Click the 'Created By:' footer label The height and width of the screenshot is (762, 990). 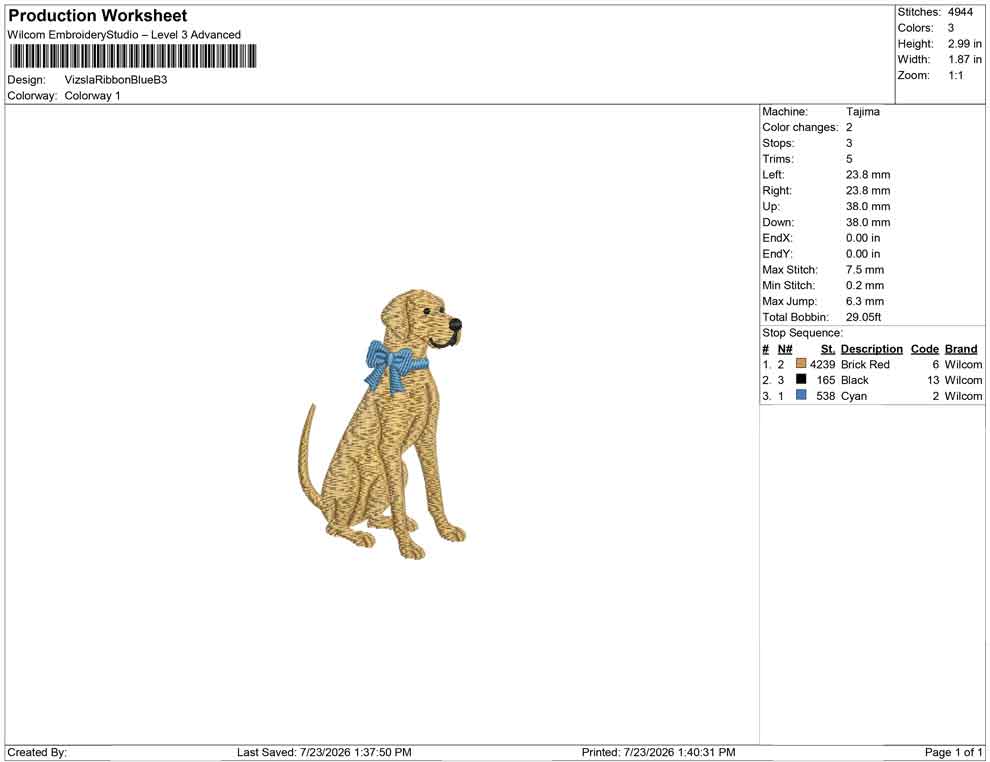tap(37, 752)
